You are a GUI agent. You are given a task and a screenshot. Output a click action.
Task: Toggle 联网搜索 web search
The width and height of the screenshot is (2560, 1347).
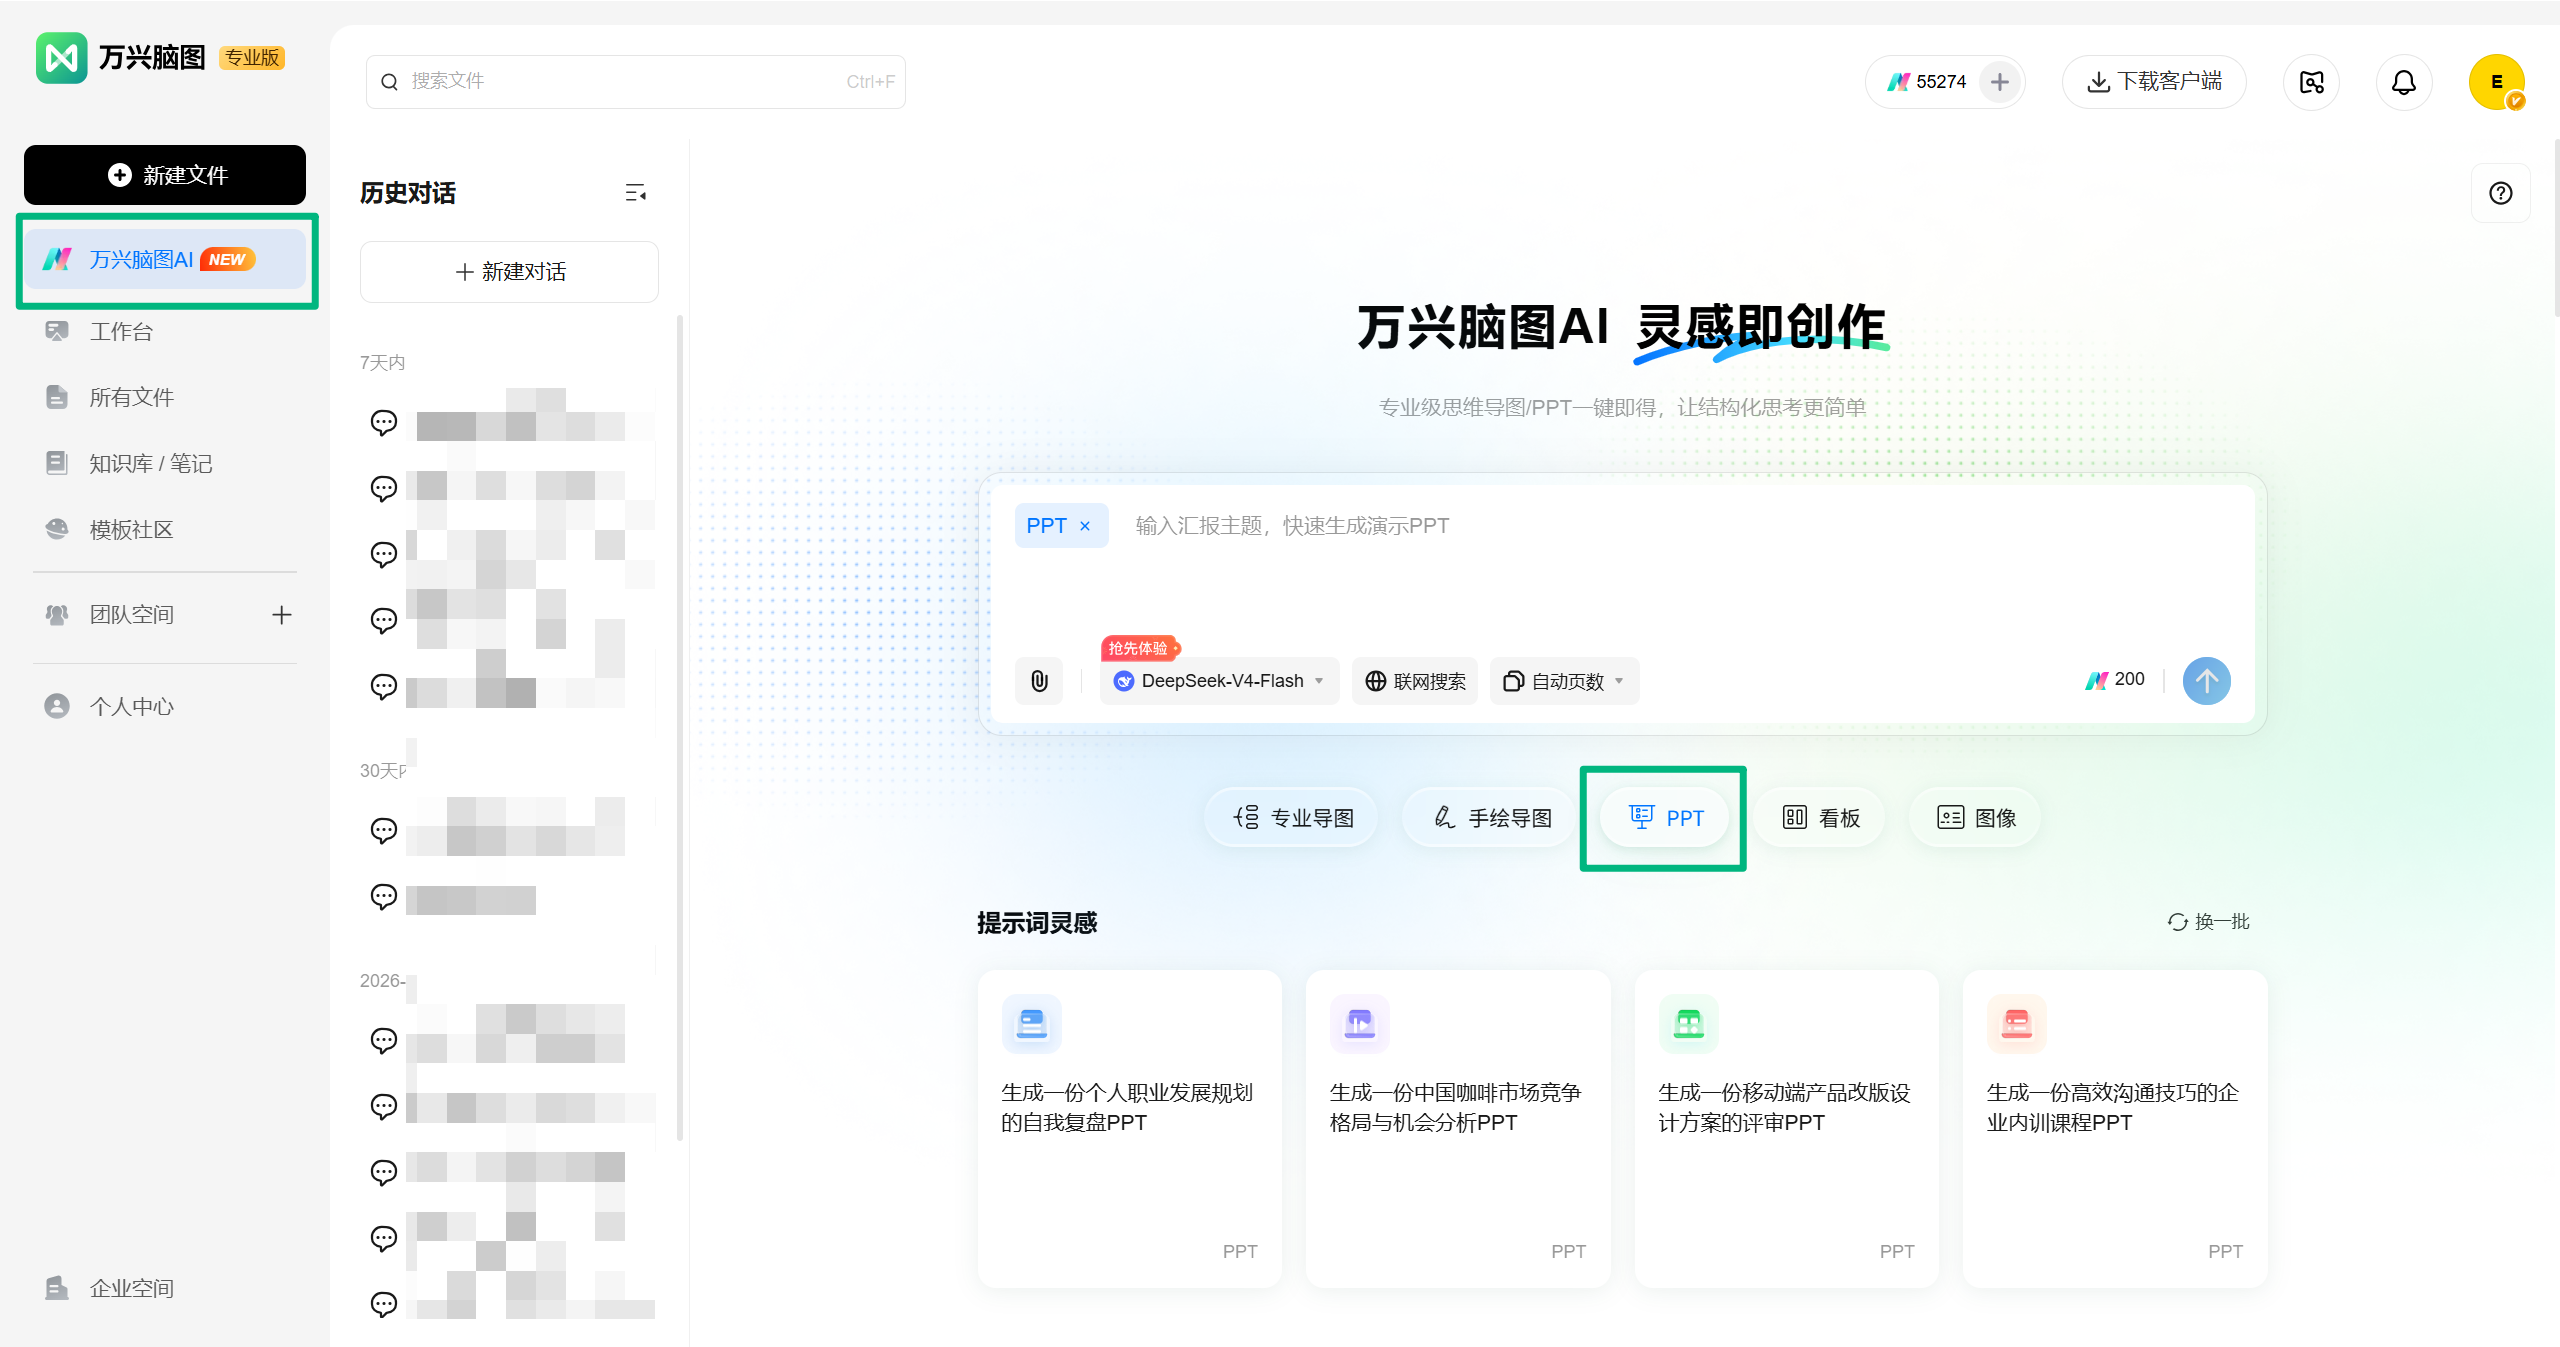(x=1415, y=681)
